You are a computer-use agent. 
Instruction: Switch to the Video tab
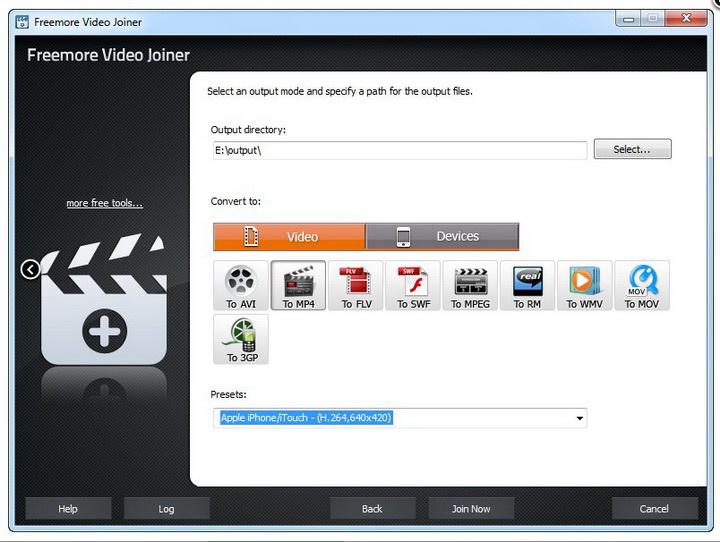[x=289, y=237]
